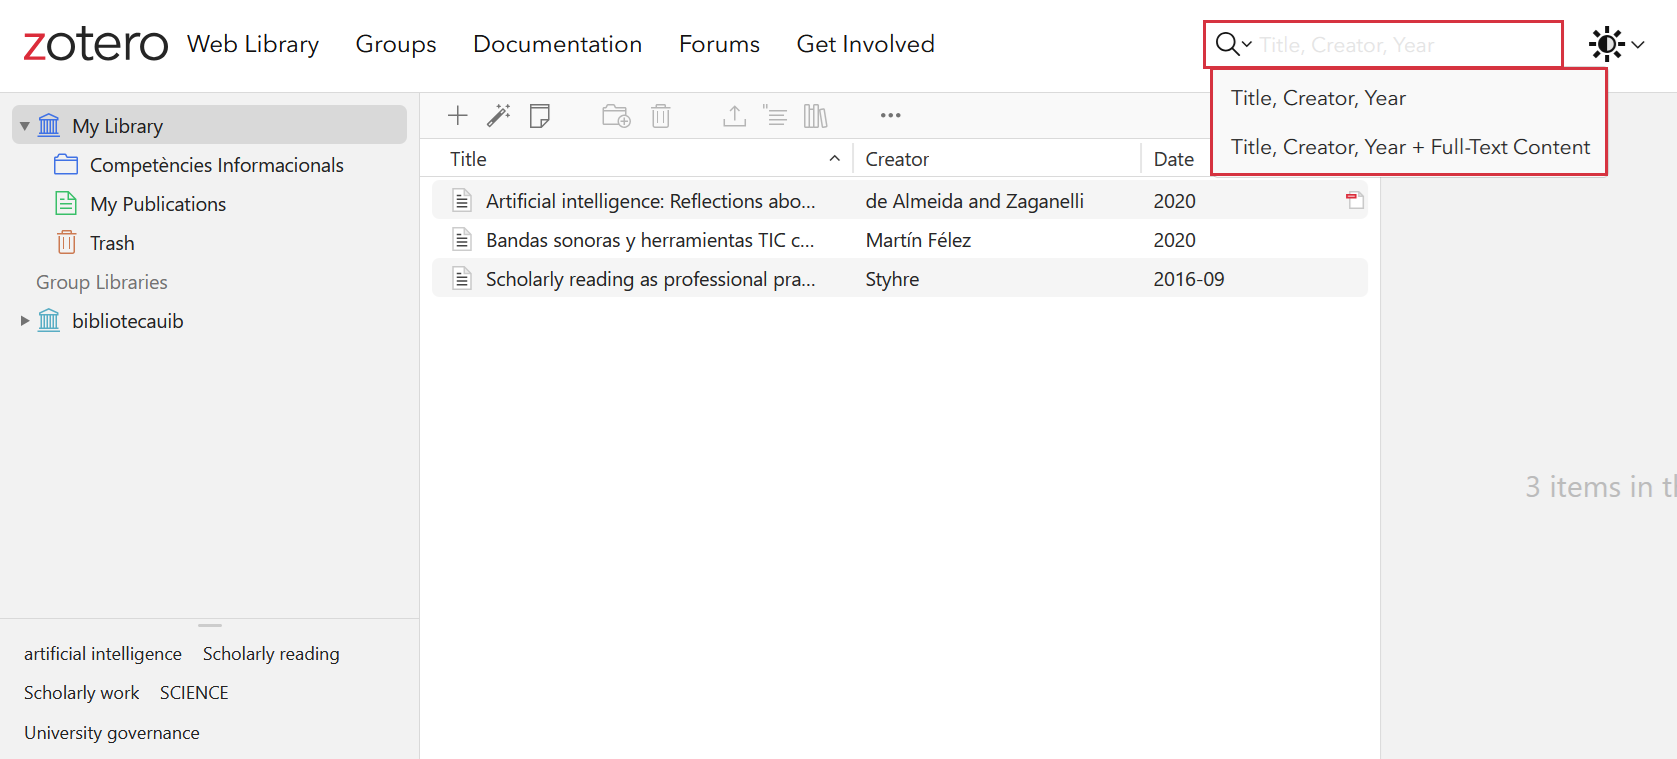Click the Create Bibliography books icon
Viewport: 1677px width, 759px height.
click(x=816, y=116)
